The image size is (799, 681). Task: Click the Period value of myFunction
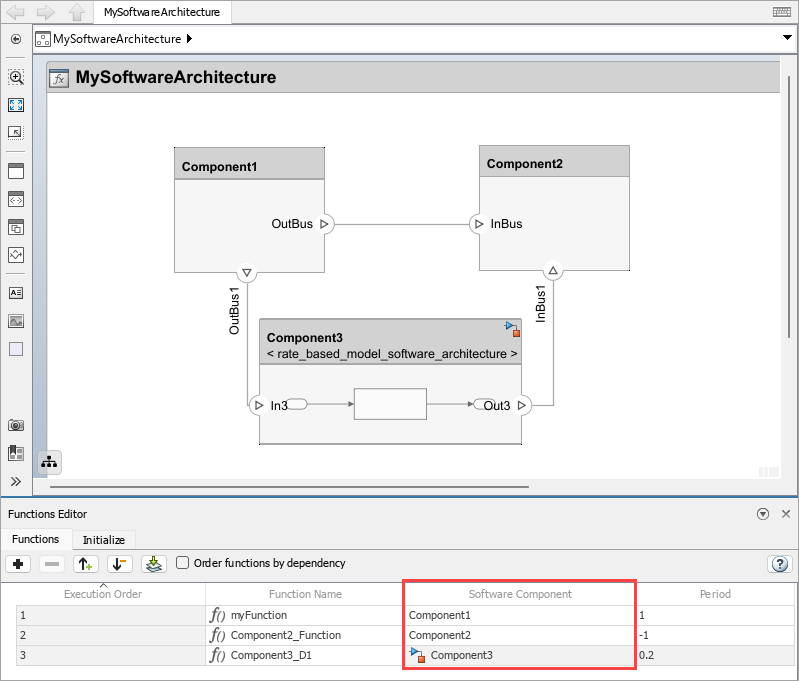click(x=714, y=616)
